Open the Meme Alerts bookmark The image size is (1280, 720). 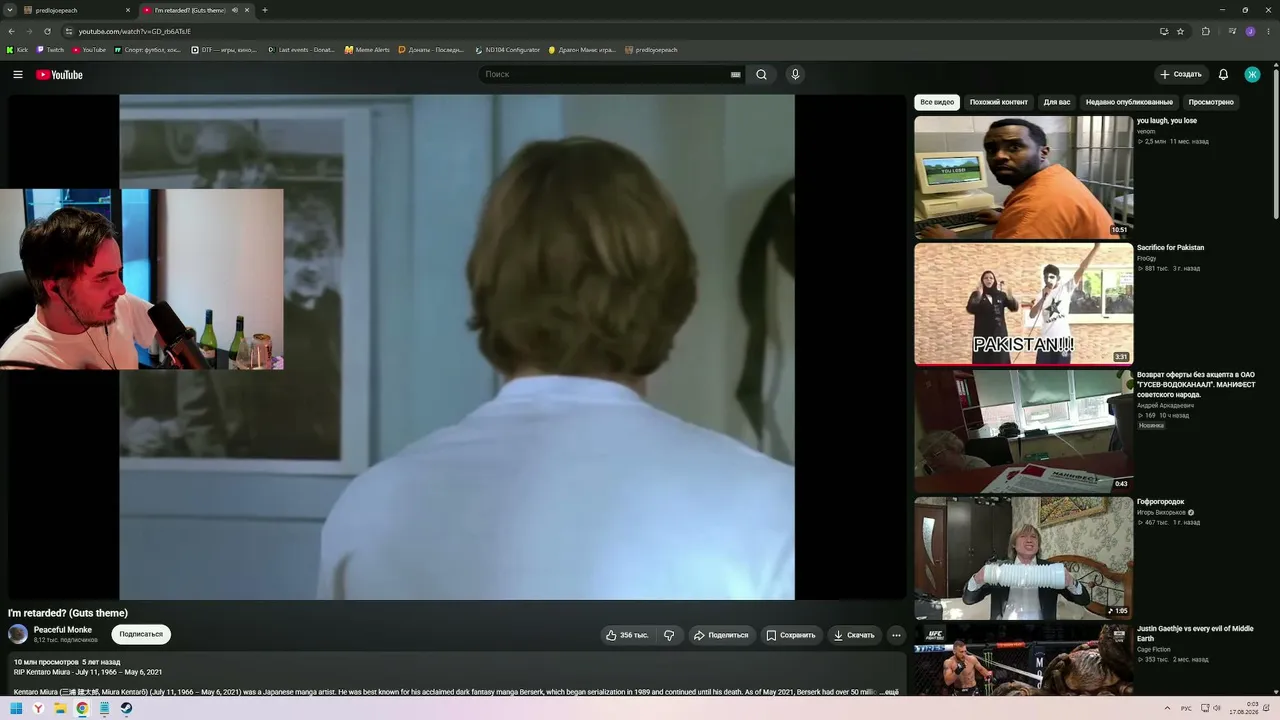367,50
